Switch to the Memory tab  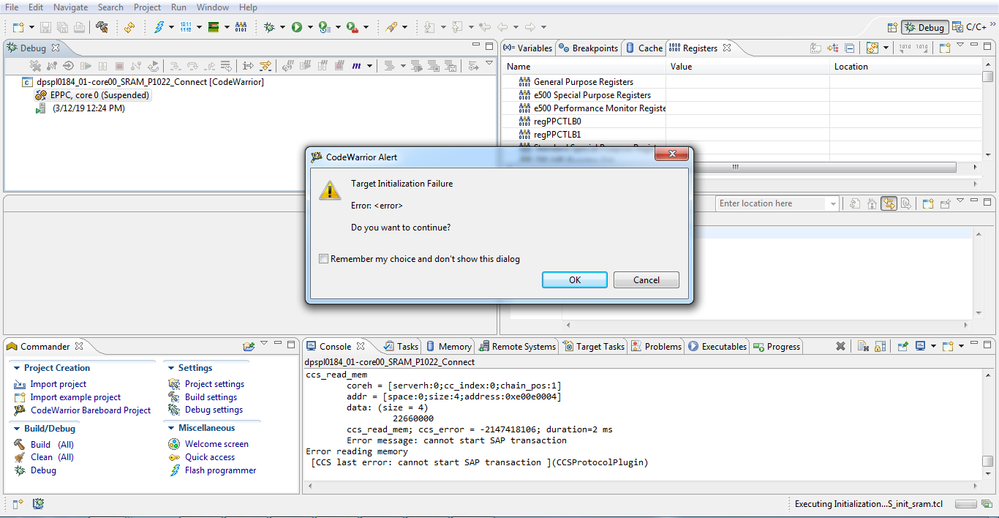click(x=449, y=347)
